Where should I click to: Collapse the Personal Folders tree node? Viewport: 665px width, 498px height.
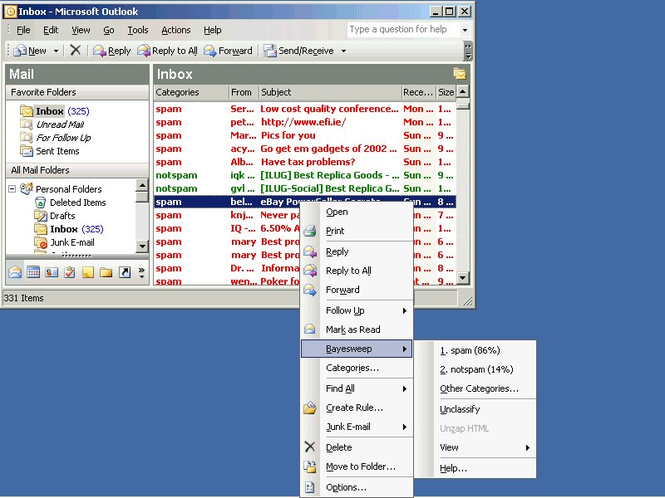click(x=12, y=189)
